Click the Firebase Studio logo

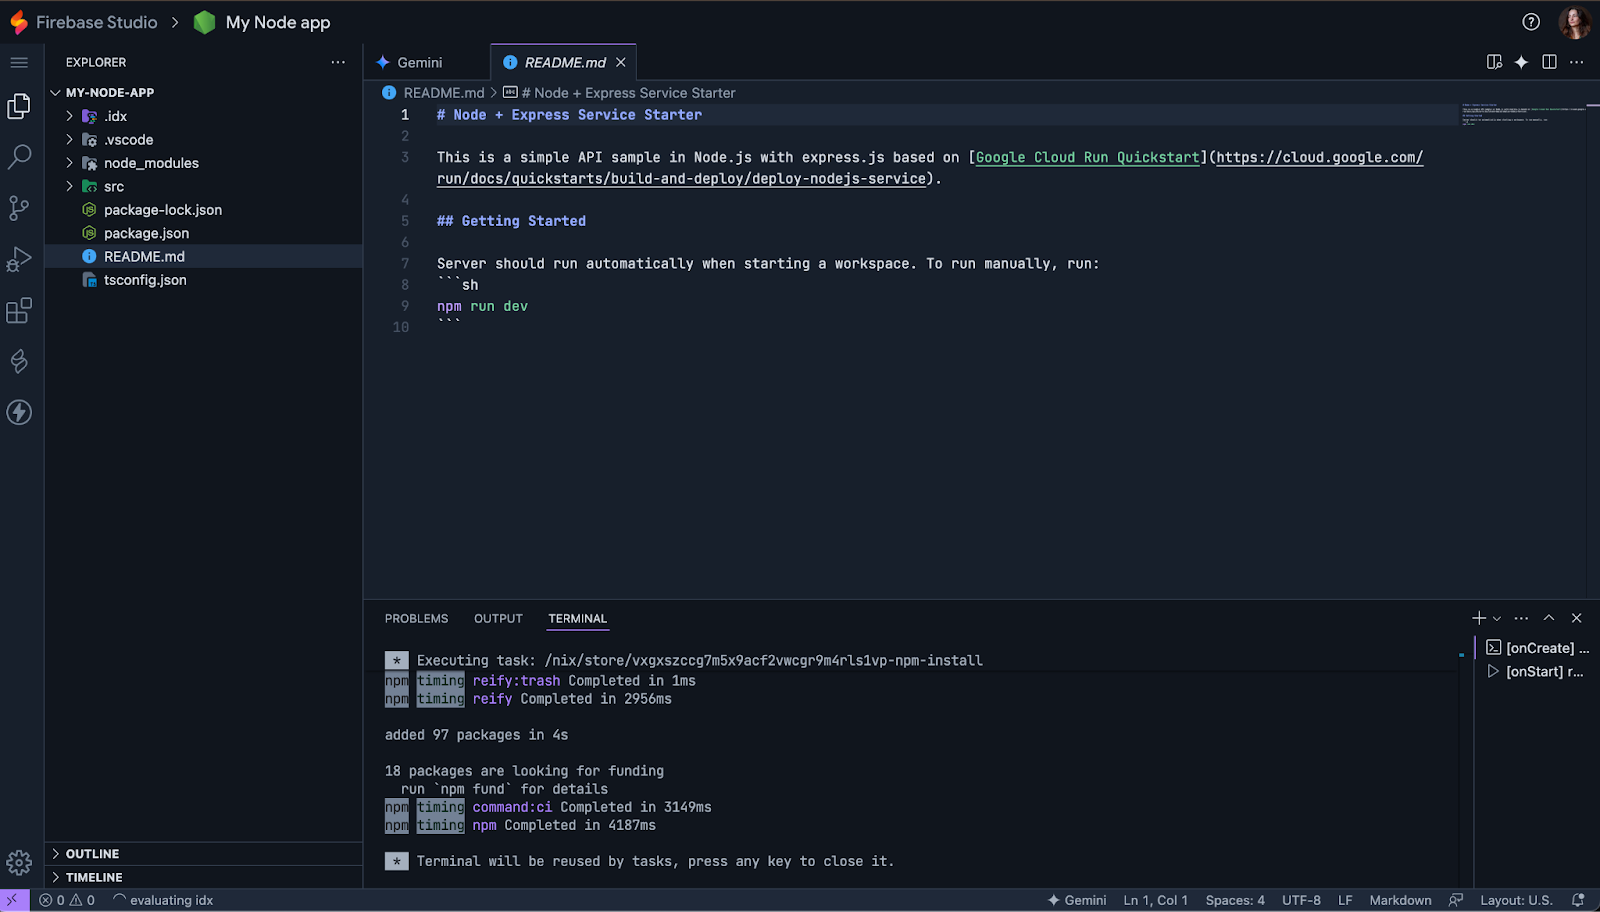pos(18,22)
